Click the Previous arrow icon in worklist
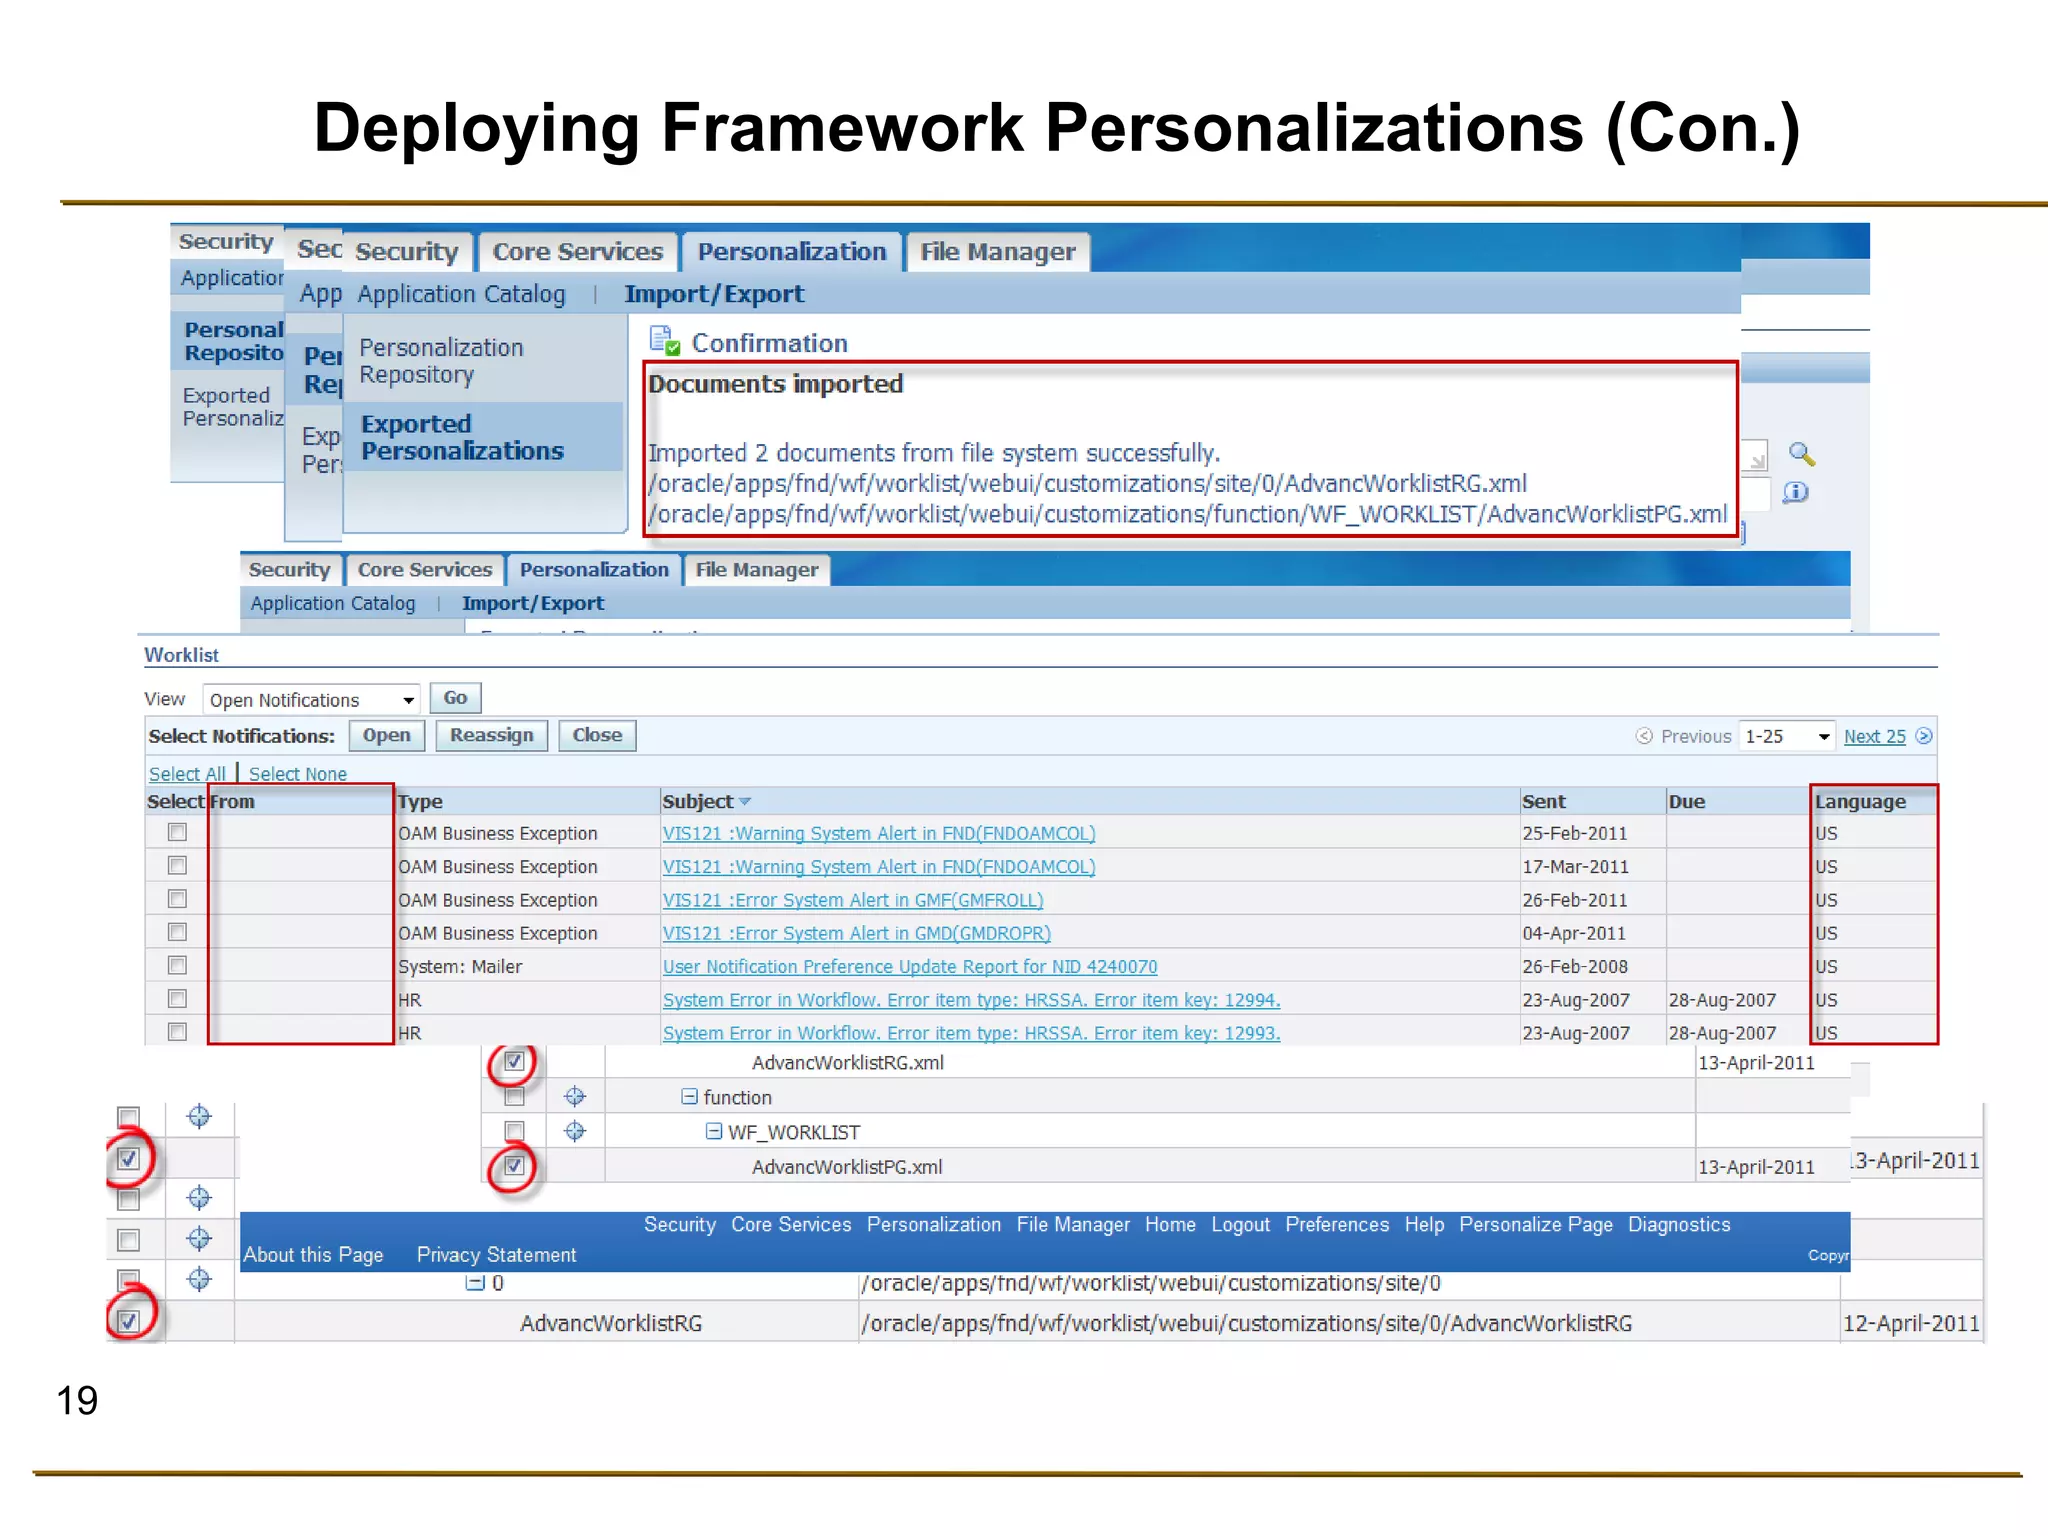The image size is (2048, 1536). pyautogui.click(x=1644, y=736)
